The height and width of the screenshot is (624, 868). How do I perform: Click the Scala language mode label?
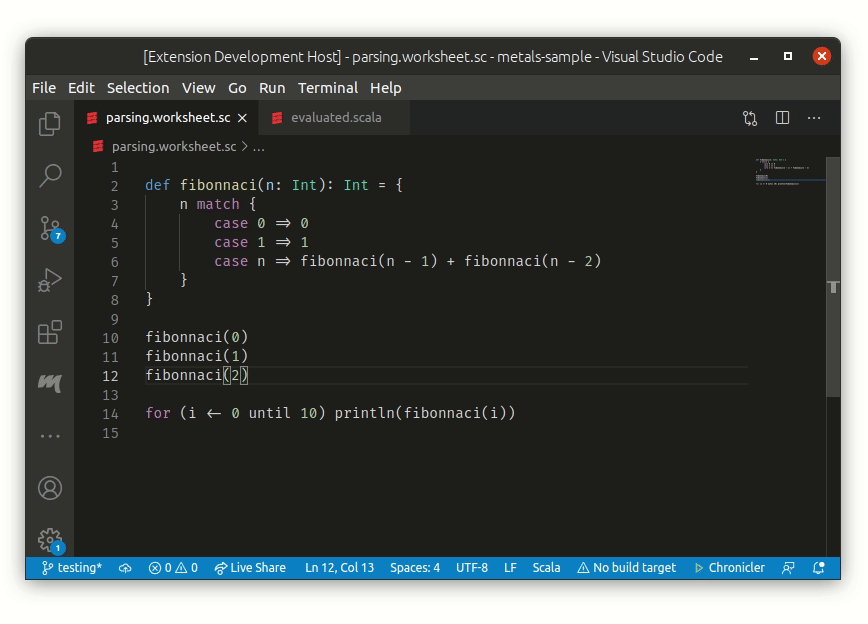546,567
